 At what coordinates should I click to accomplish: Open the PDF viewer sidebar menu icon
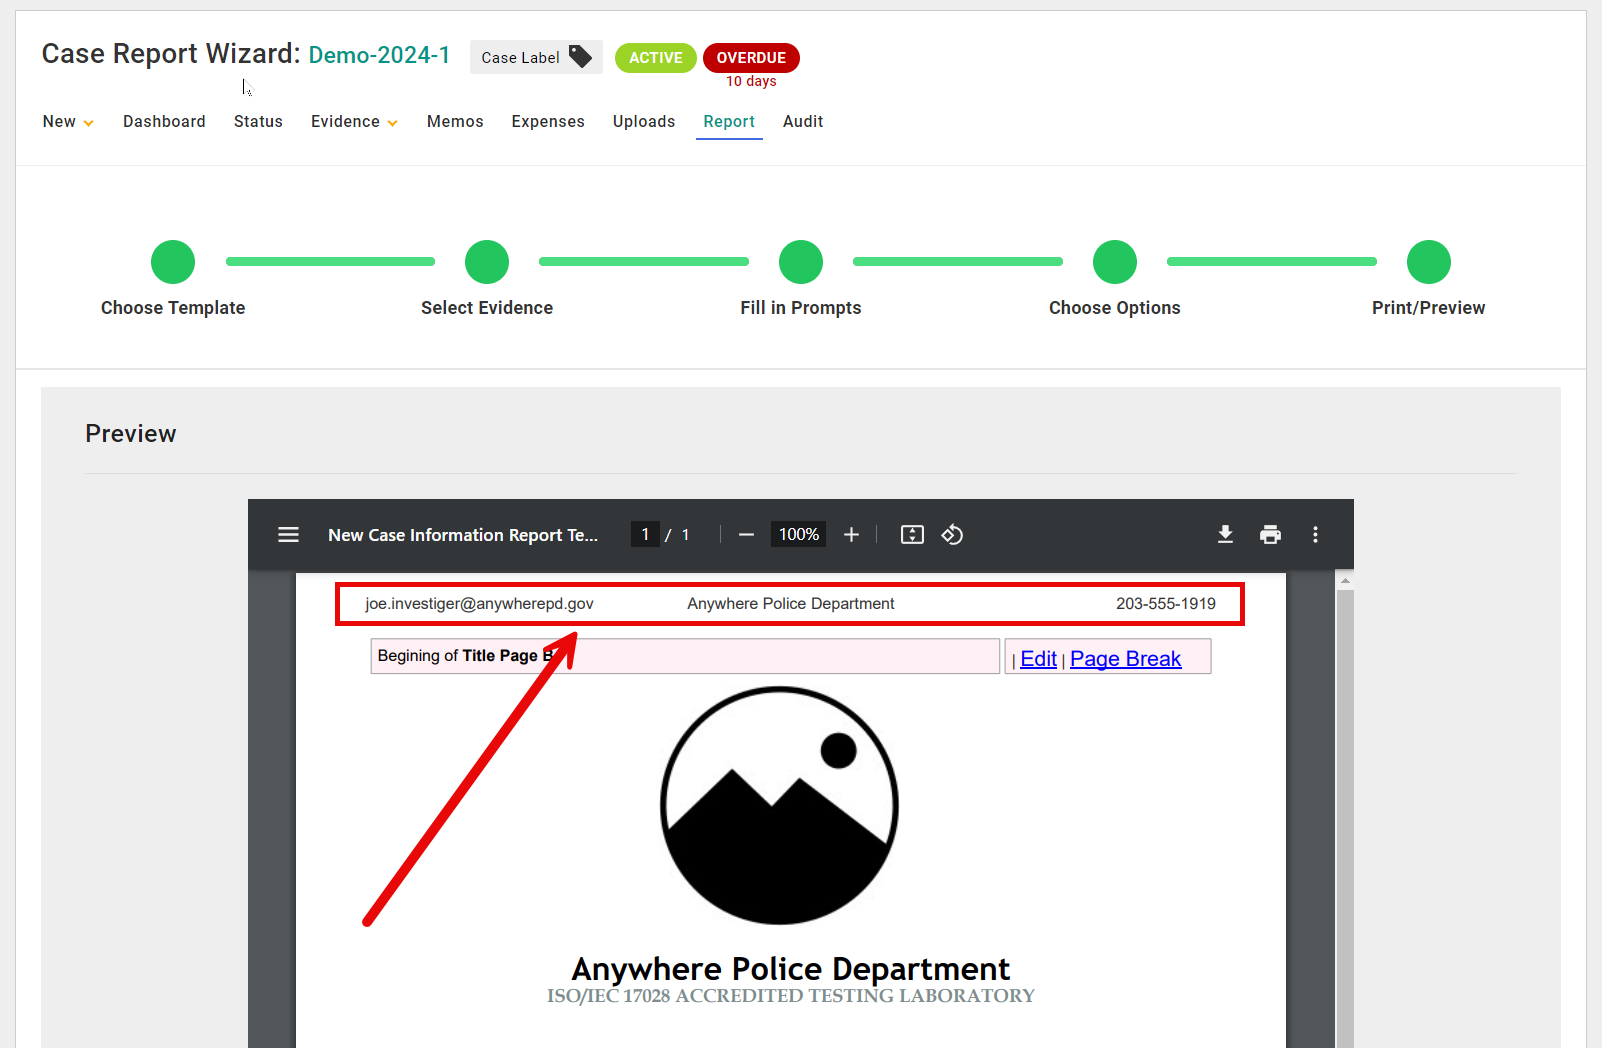click(x=288, y=535)
